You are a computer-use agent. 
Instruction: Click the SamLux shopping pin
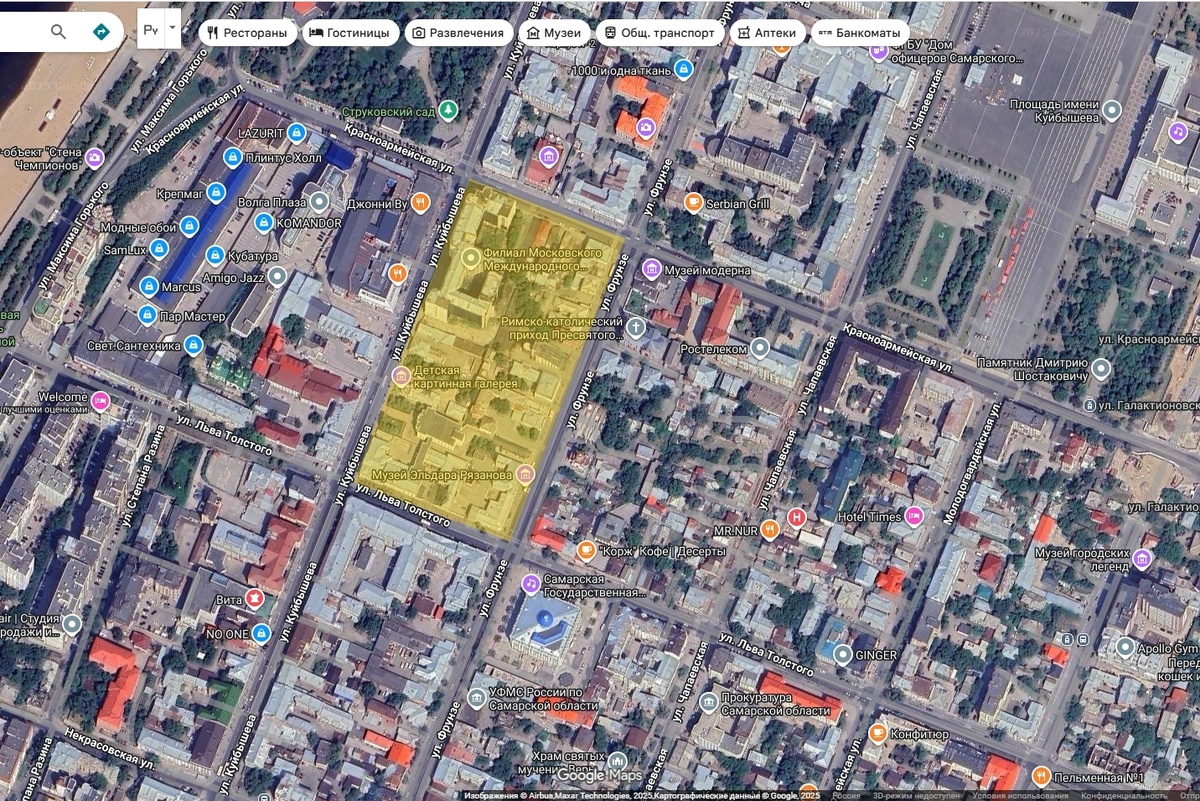click(161, 249)
